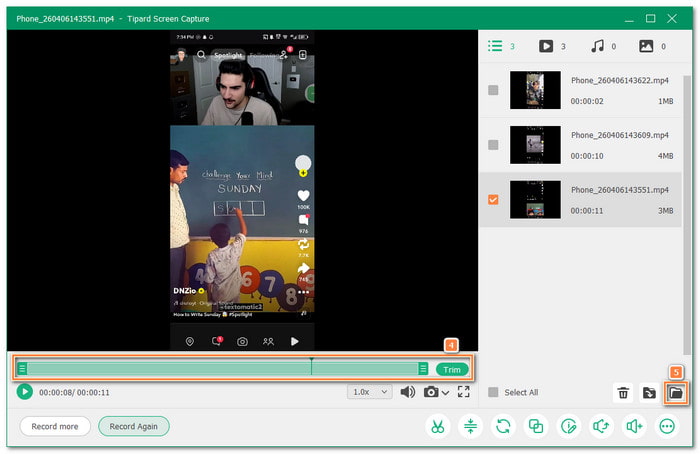
Task: Play the recorded video
Action: click(x=25, y=392)
